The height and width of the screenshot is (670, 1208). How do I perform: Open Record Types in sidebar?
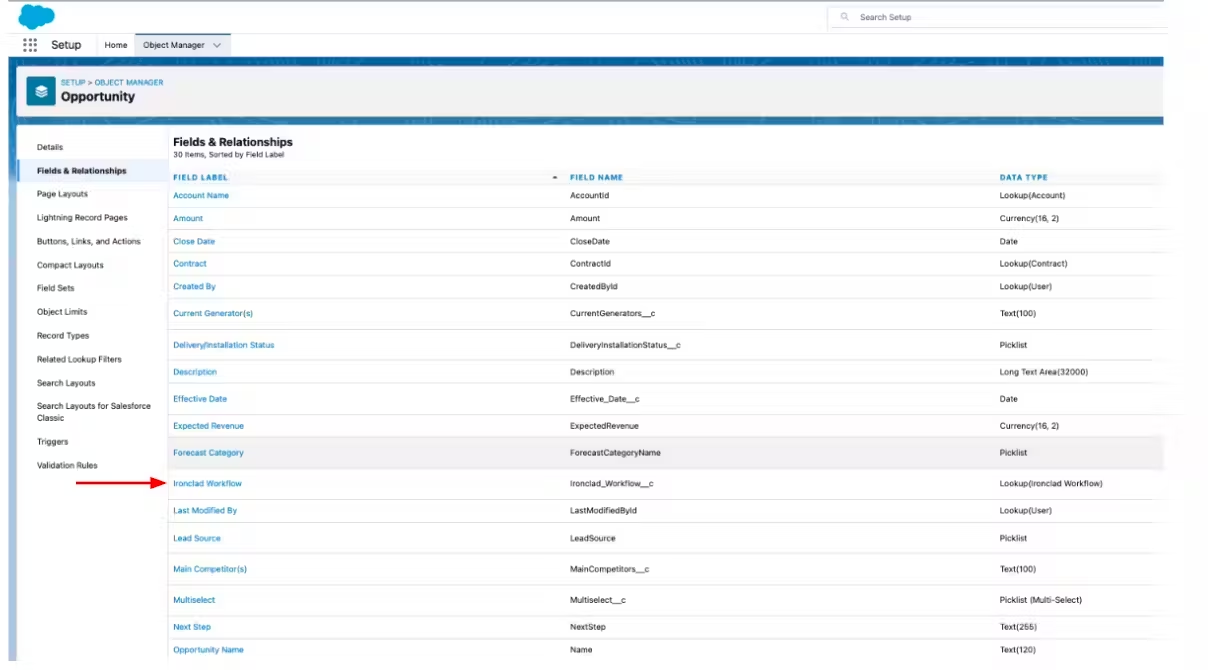click(63, 336)
